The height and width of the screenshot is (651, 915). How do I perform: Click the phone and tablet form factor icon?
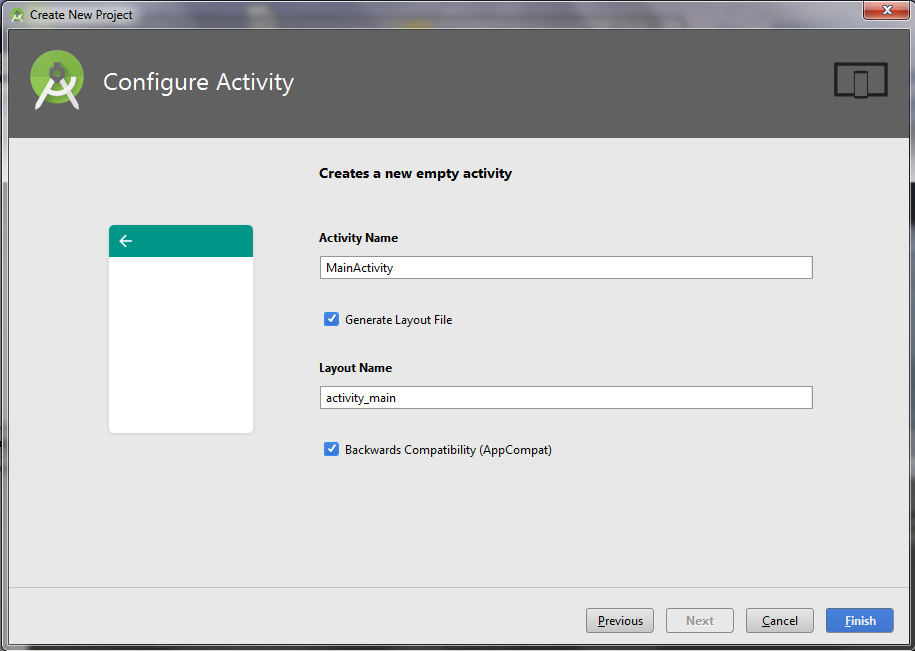[860, 80]
